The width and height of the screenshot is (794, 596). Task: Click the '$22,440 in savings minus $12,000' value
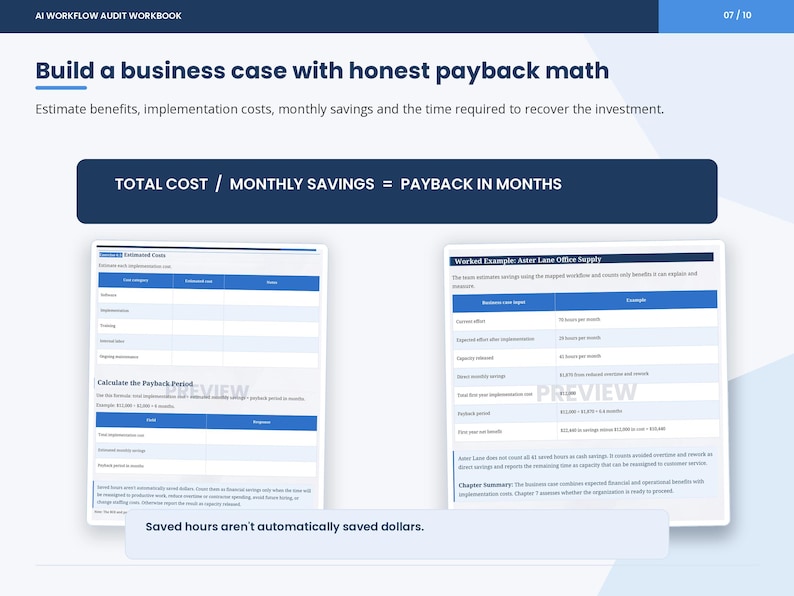(613, 429)
